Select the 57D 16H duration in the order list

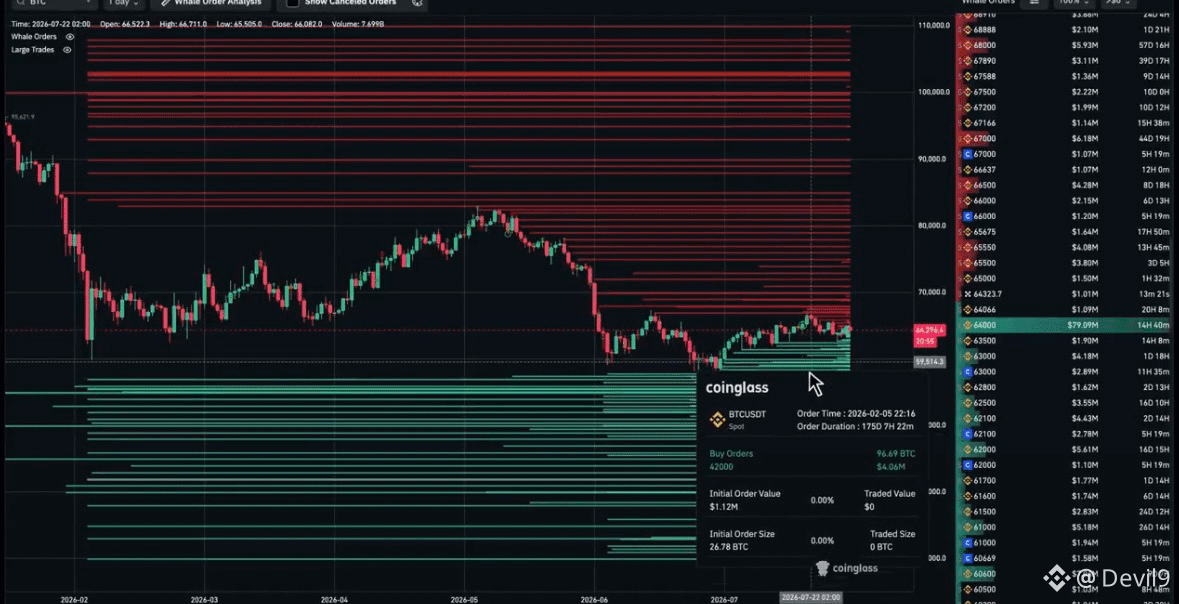click(x=1152, y=45)
